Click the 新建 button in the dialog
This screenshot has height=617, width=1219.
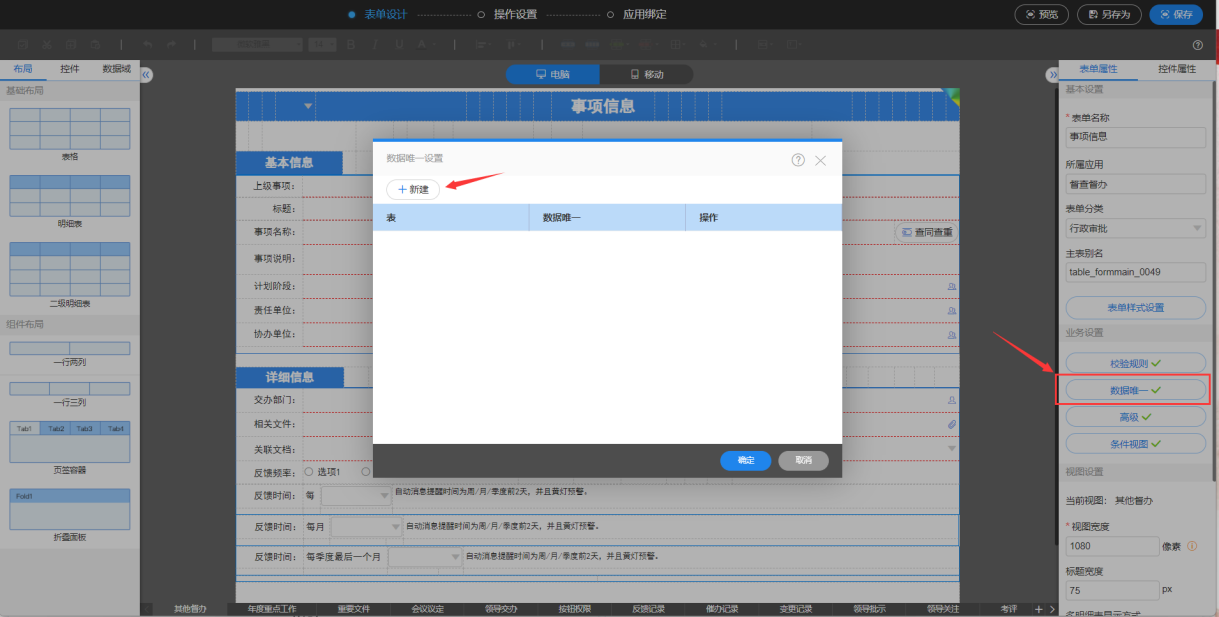(x=413, y=189)
